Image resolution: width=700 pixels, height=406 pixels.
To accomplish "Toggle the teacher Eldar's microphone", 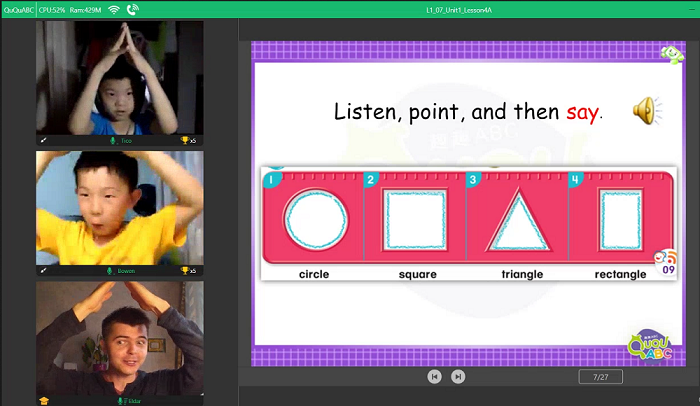I will (x=119, y=401).
